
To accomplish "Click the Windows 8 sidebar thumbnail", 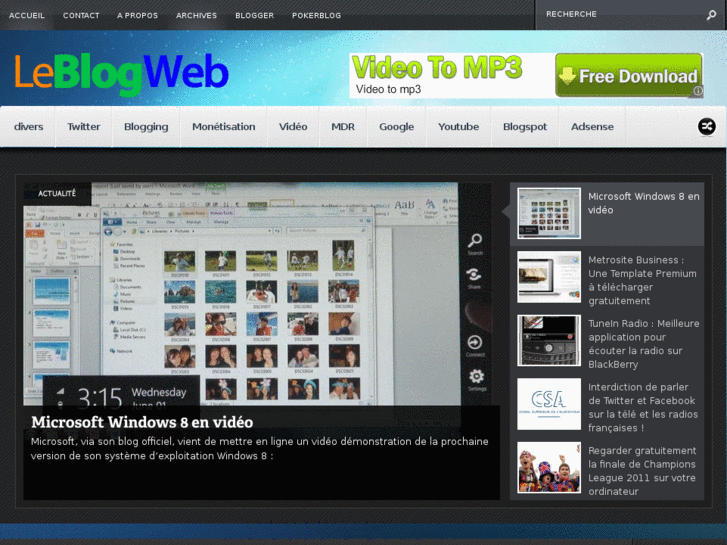I will (549, 213).
